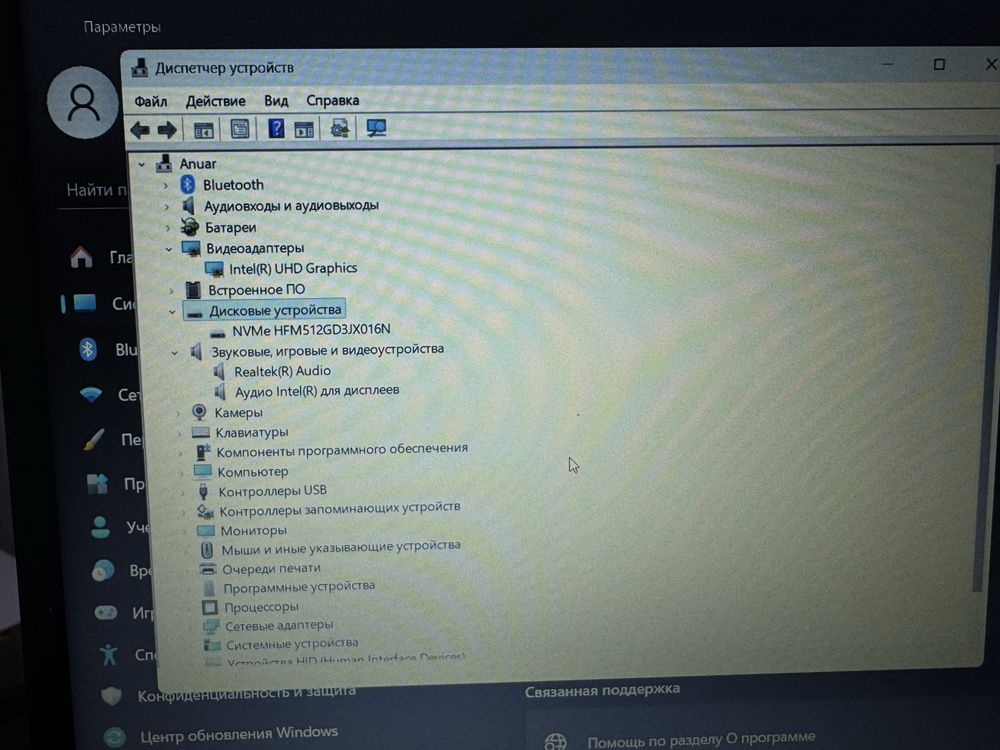Select the Аудиовходы и аудиовыходы speaker icon
Viewport: 1000px width, 750px height.
coord(189,206)
